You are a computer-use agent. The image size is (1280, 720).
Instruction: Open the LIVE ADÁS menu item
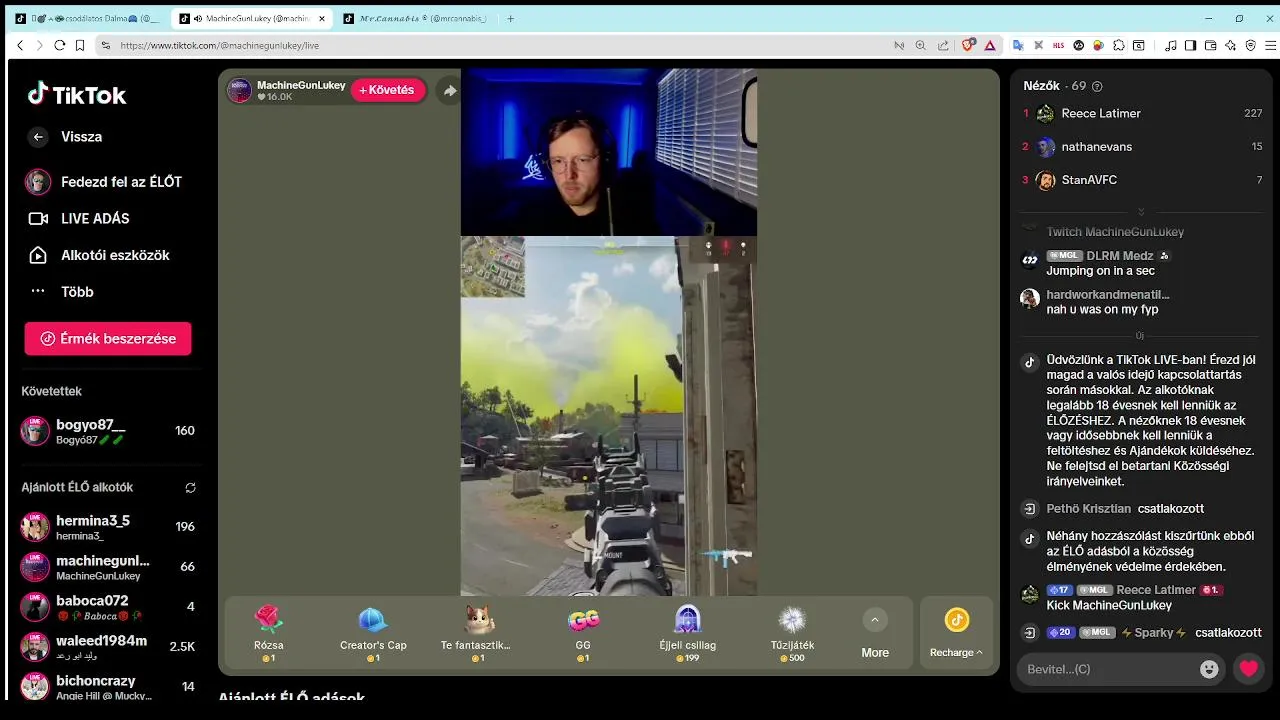click(x=78, y=218)
